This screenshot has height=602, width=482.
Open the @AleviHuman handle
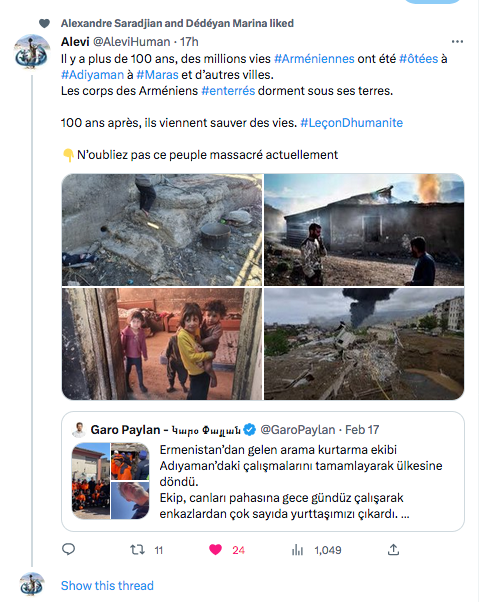[131, 41]
